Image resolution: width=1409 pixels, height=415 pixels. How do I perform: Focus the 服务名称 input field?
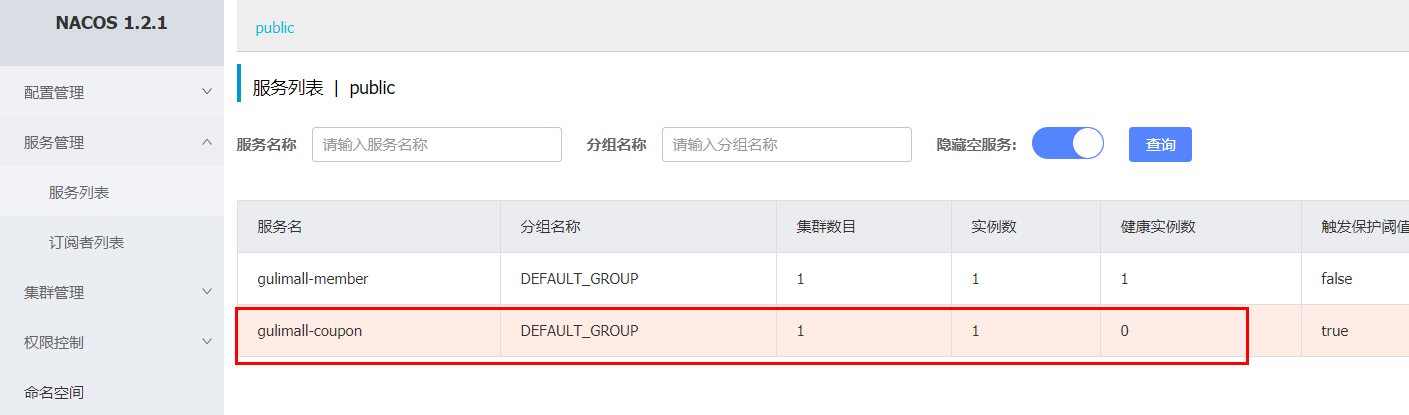pos(437,145)
